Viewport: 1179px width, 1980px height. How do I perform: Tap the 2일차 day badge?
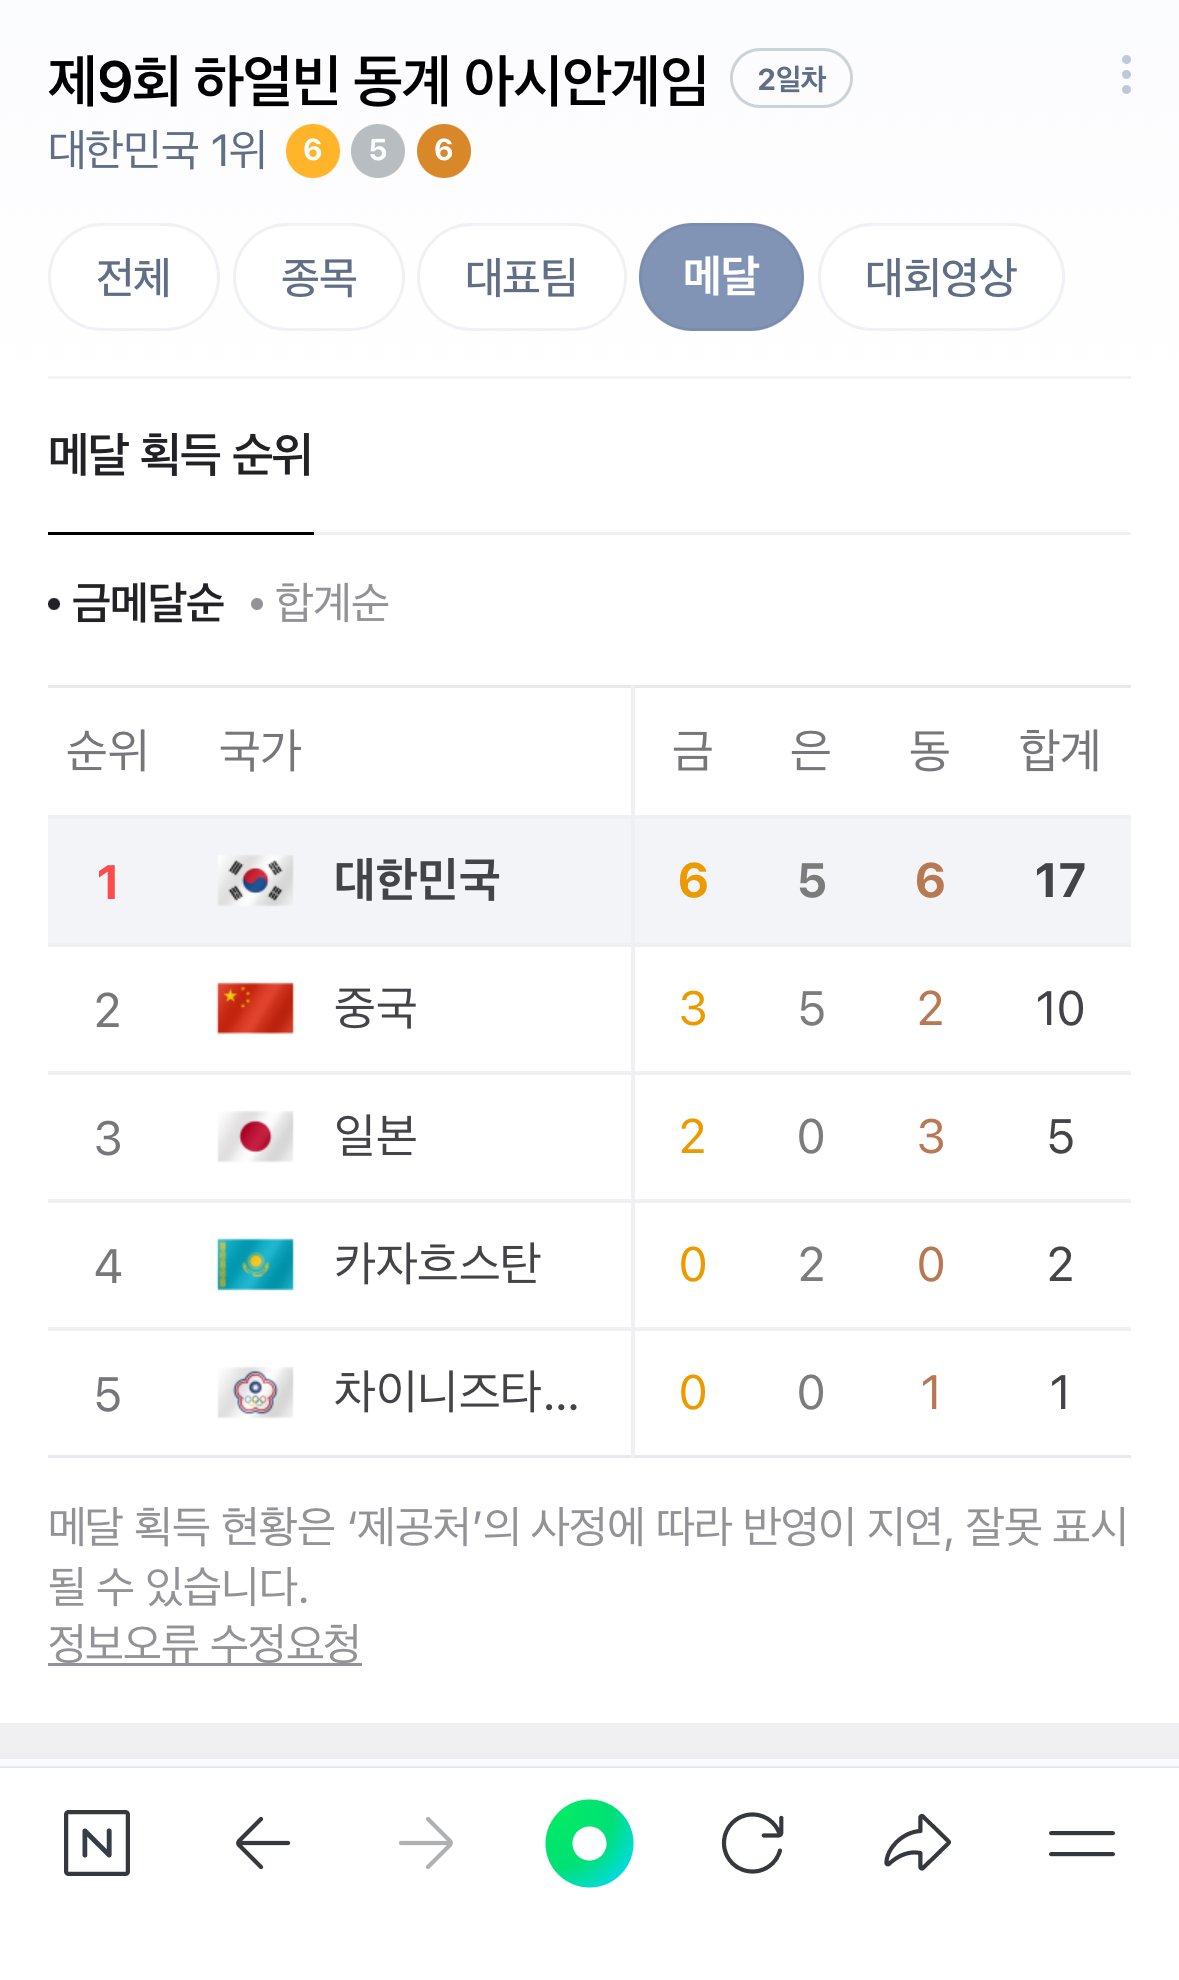click(x=791, y=79)
